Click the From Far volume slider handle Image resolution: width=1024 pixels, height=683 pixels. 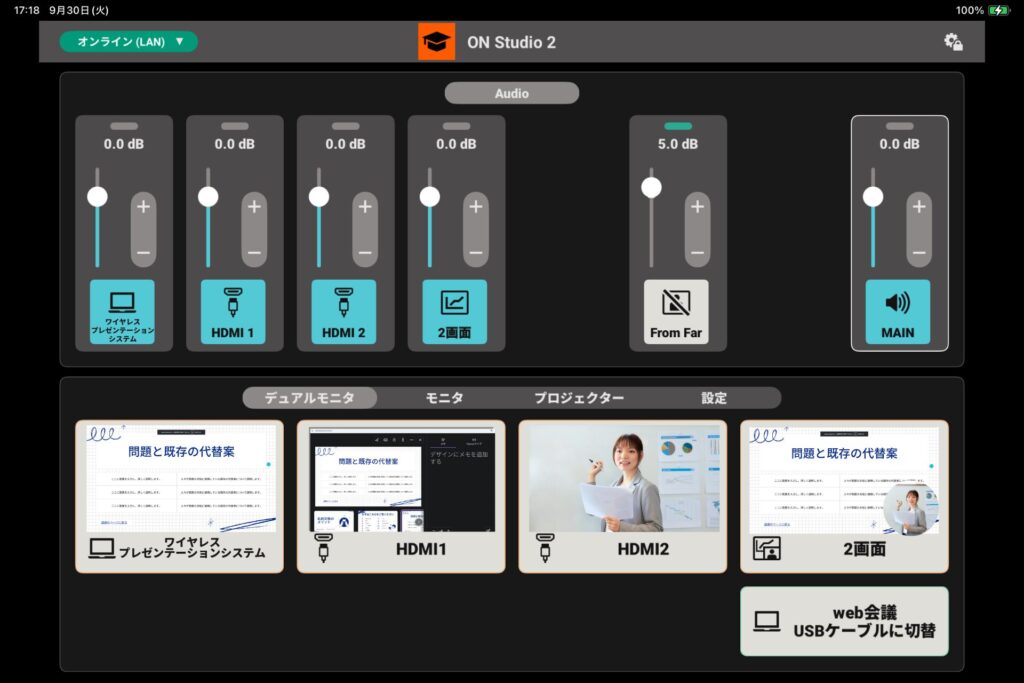click(652, 187)
